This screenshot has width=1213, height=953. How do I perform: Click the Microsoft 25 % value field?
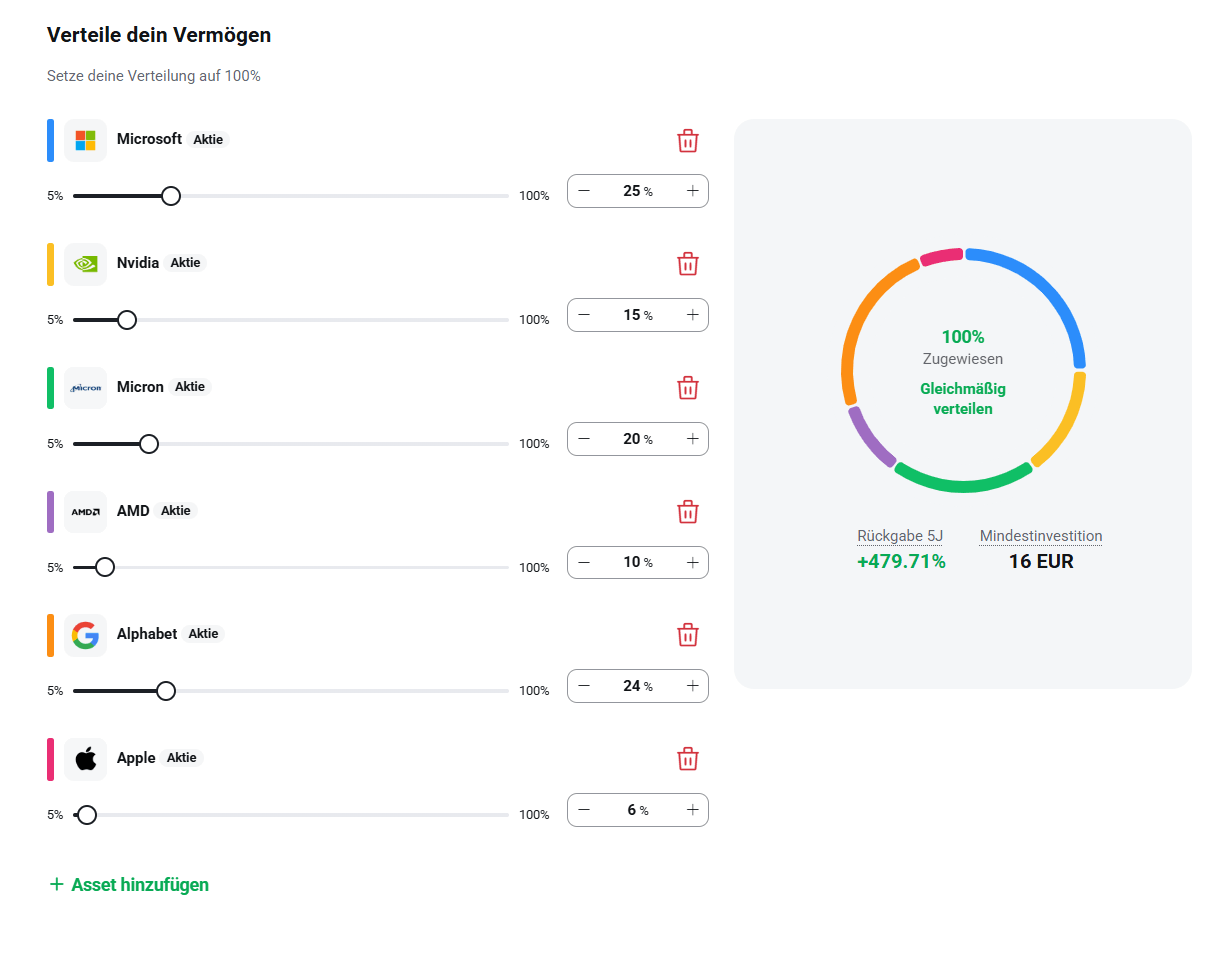pyautogui.click(x=637, y=191)
